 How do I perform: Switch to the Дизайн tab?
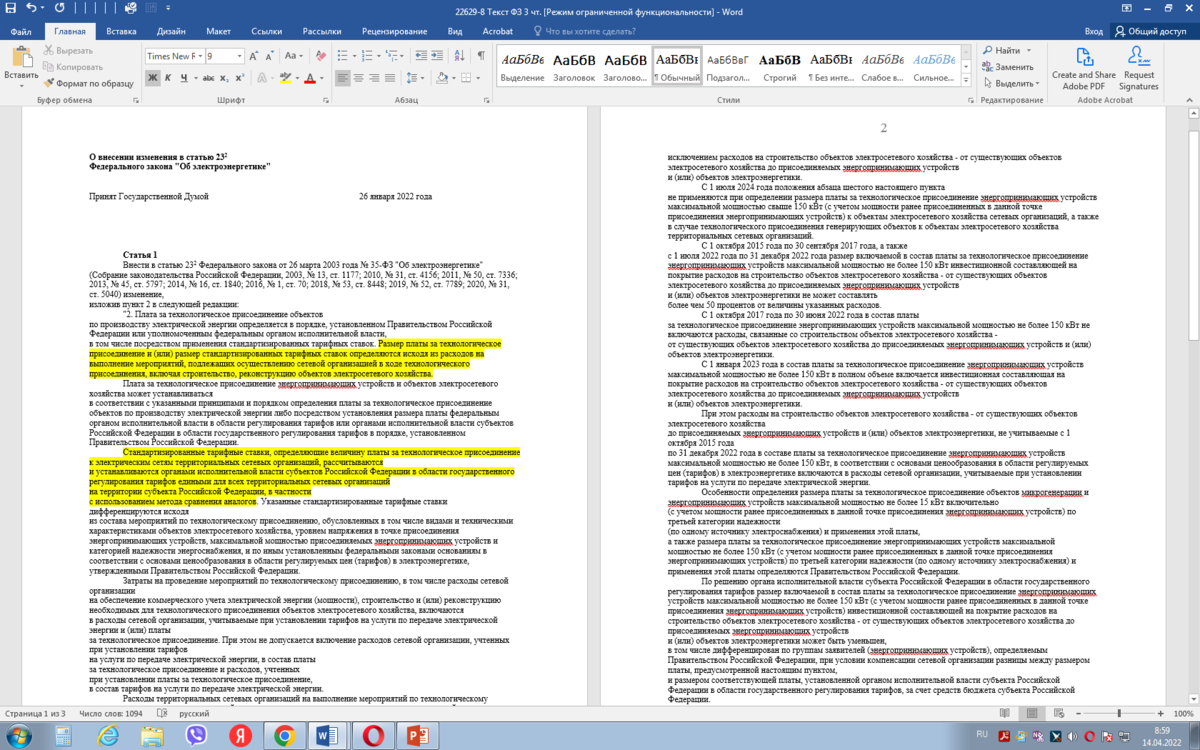(x=171, y=31)
